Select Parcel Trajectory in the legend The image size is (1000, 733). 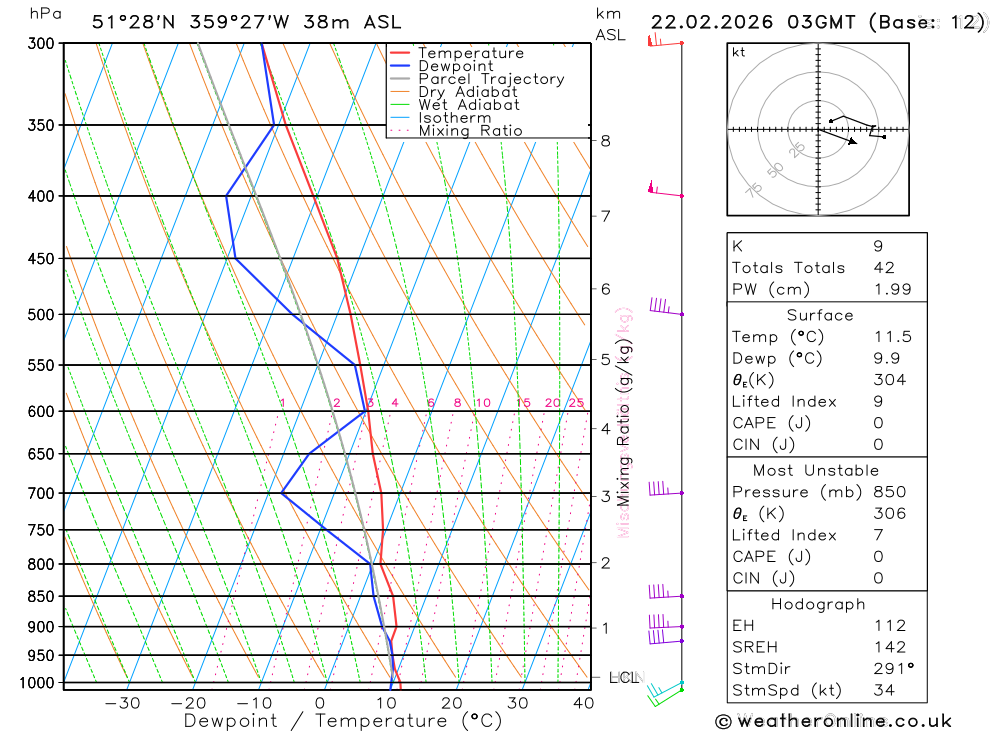(x=491, y=79)
